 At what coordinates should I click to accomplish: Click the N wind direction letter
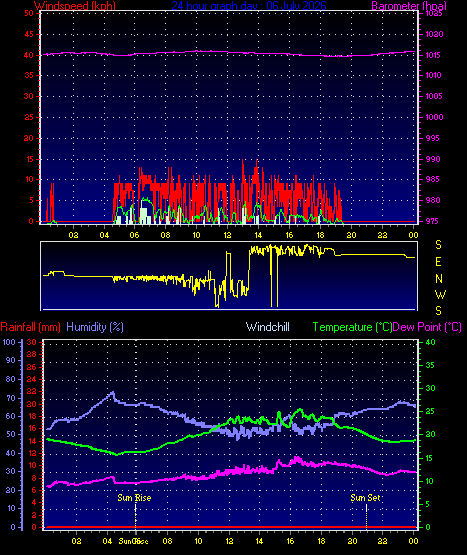point(439,279)
